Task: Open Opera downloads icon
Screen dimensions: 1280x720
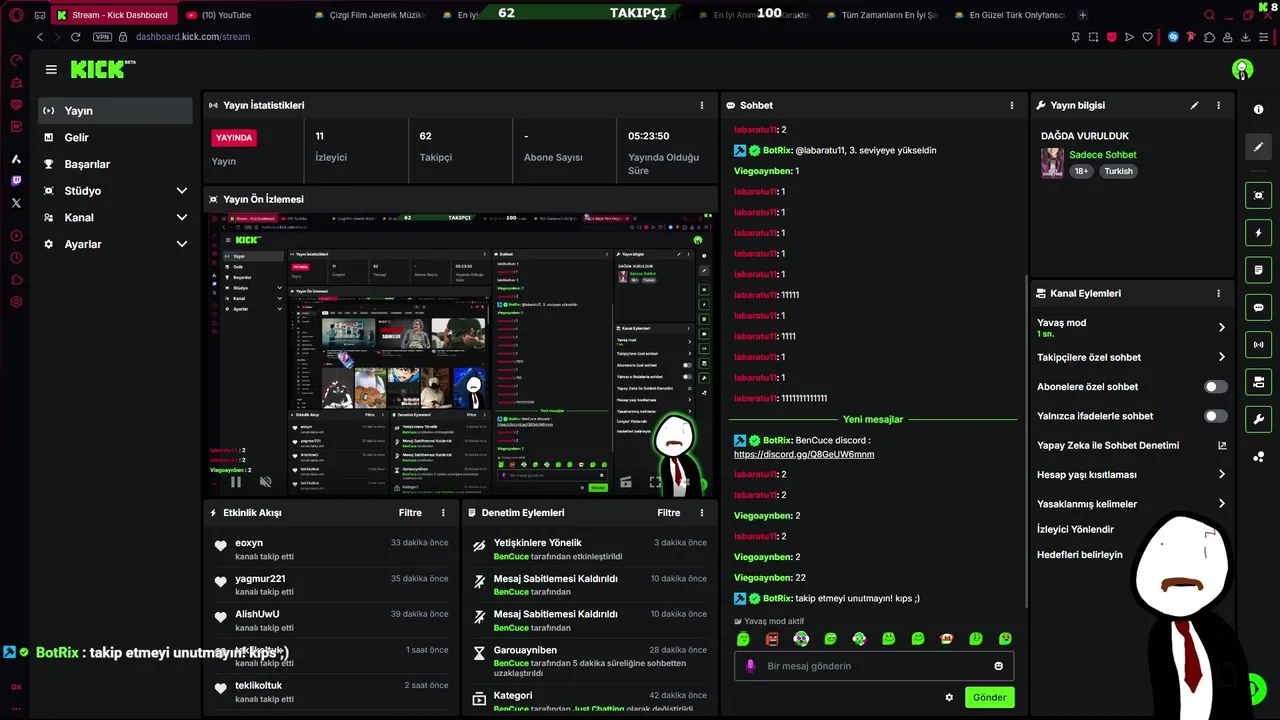Action: point(1246,37)
